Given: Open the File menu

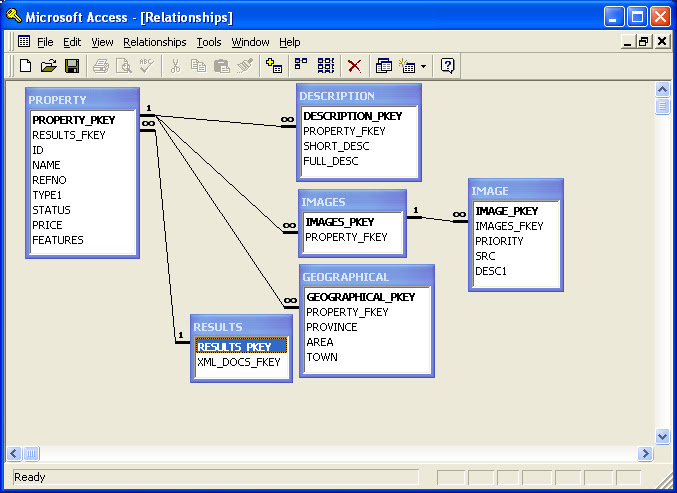Looking at the screenshot, I should click(x=45, y=42).
